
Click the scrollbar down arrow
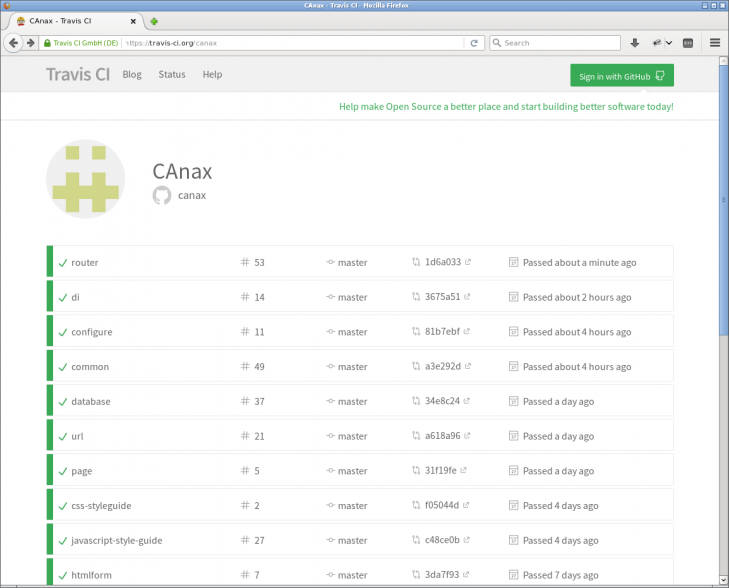(x=723, y=580)
